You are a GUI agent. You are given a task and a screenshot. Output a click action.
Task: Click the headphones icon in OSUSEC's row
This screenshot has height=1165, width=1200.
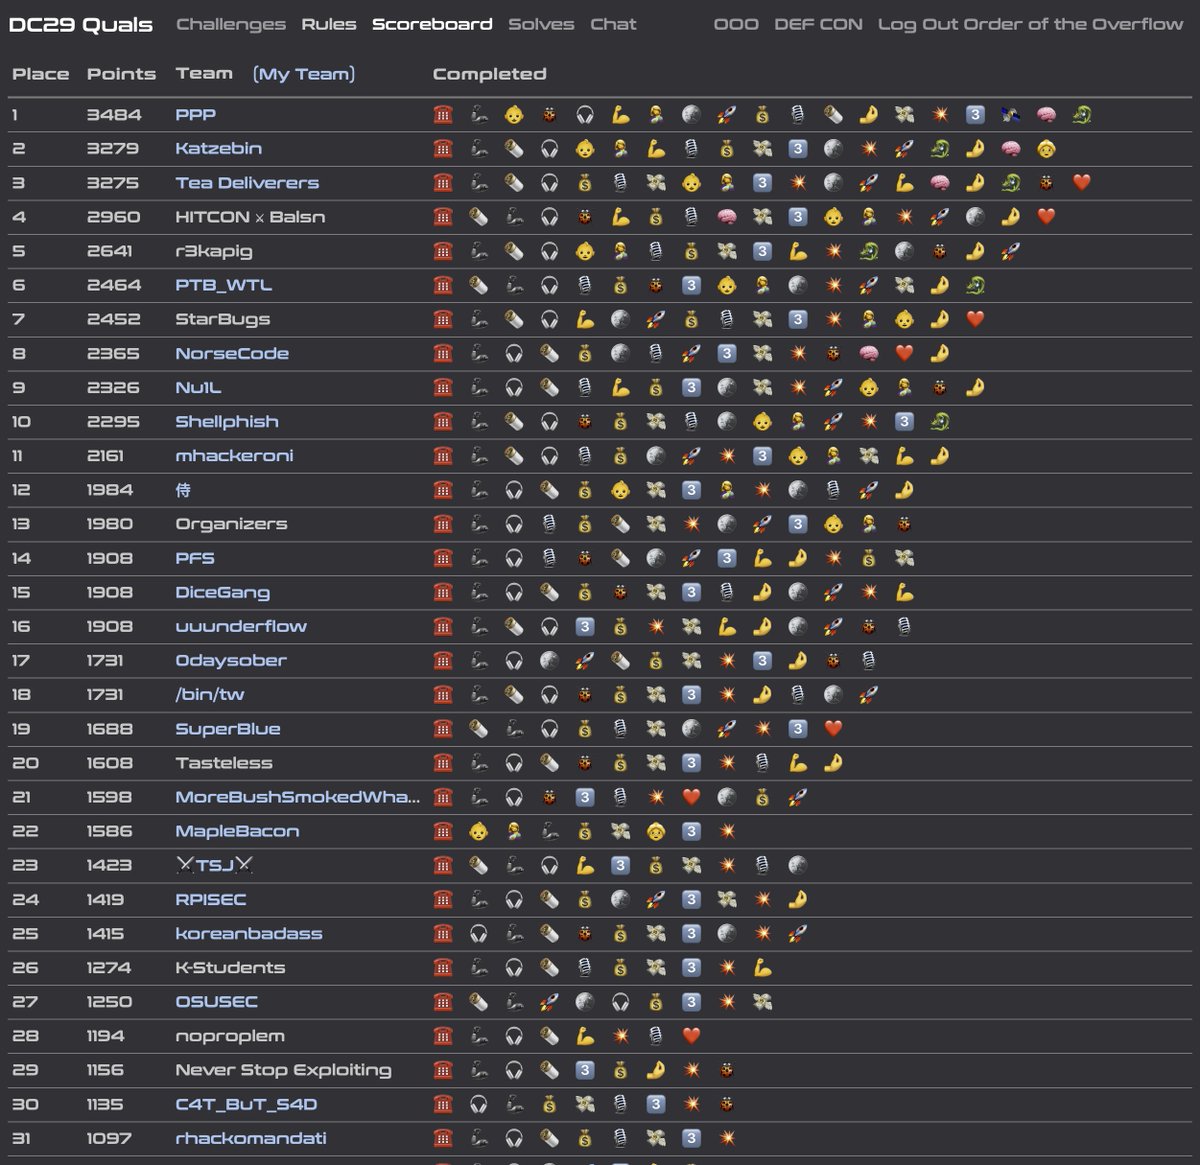point(620,1002)
